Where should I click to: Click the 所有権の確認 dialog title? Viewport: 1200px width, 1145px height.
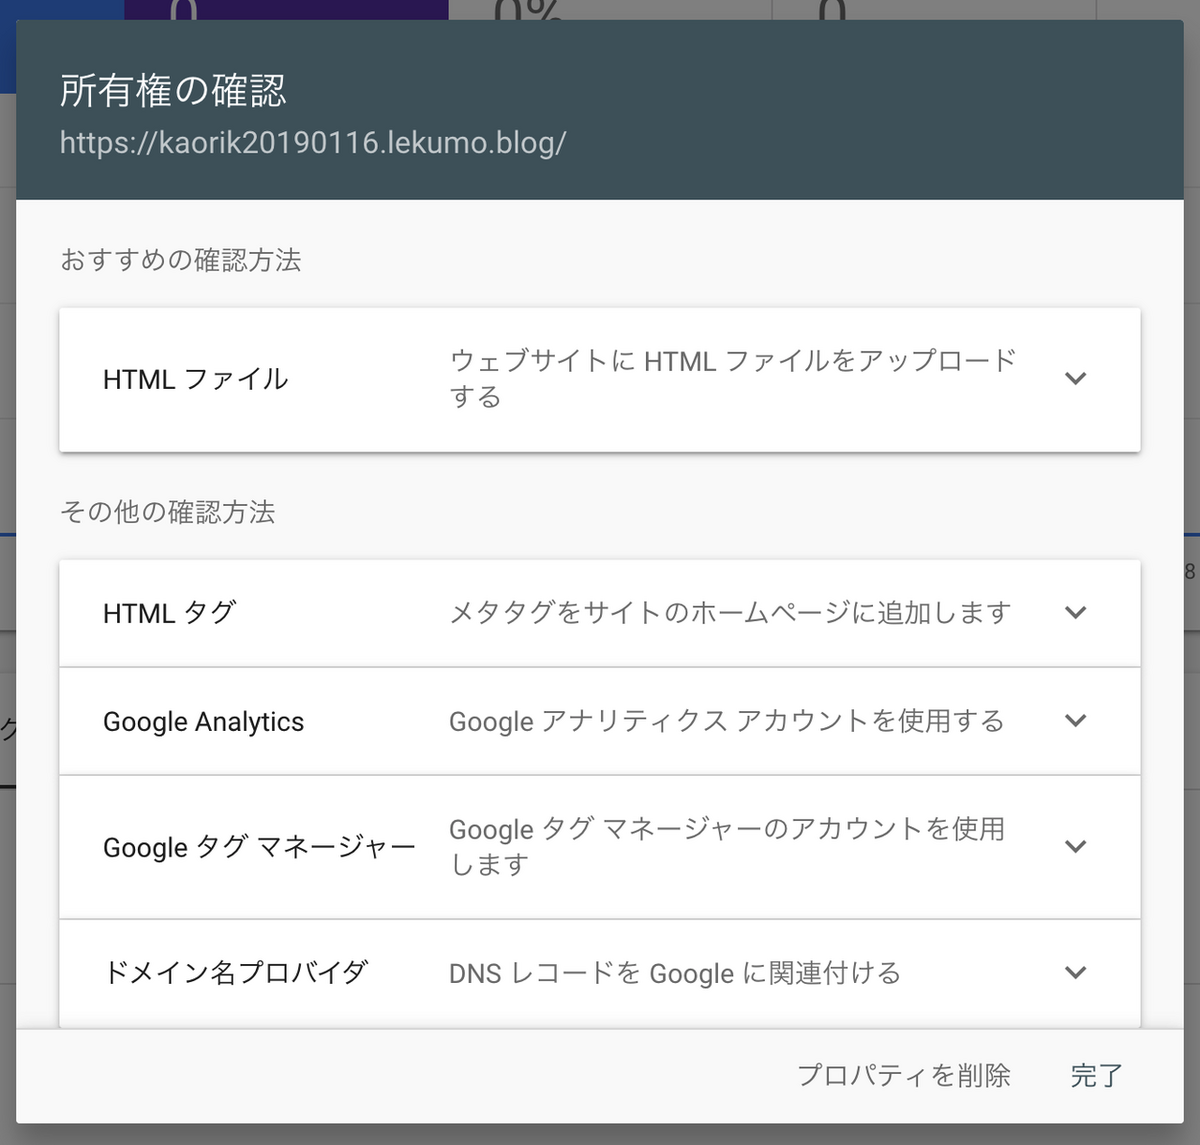point(173,90)
